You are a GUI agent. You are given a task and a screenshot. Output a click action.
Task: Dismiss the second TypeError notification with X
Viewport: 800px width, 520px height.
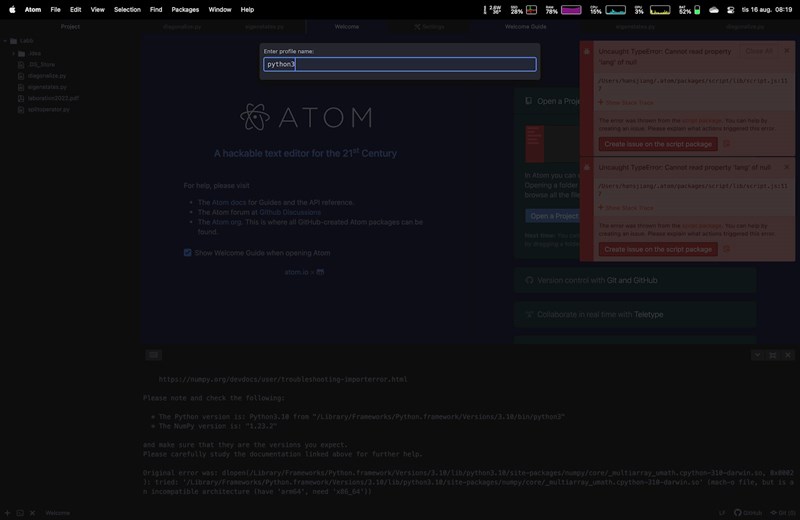click(x=787, y=167)
